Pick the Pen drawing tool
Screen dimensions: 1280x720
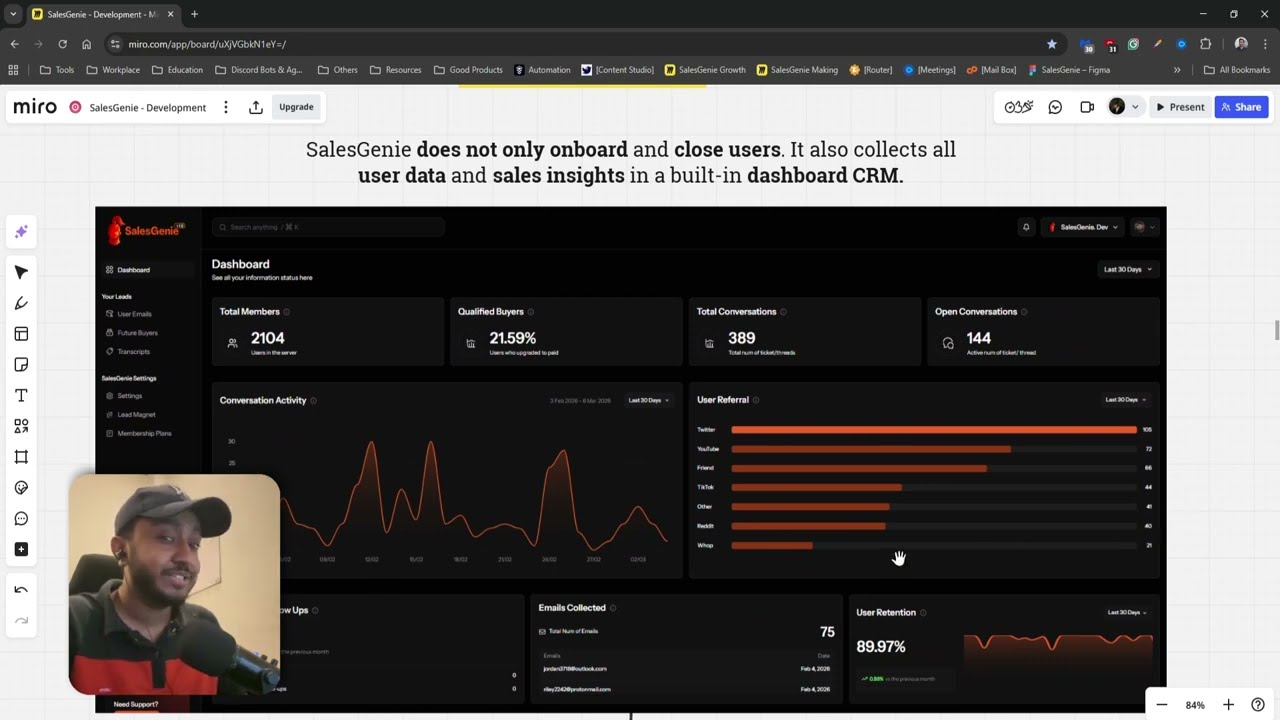pyautogui.click(x=21, y=303)
